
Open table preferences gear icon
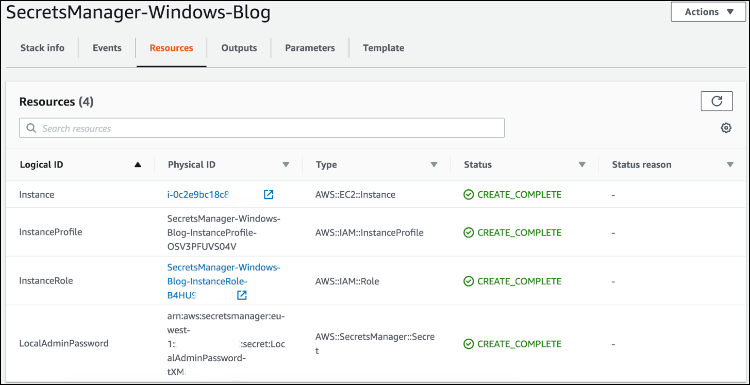[726, 128]
